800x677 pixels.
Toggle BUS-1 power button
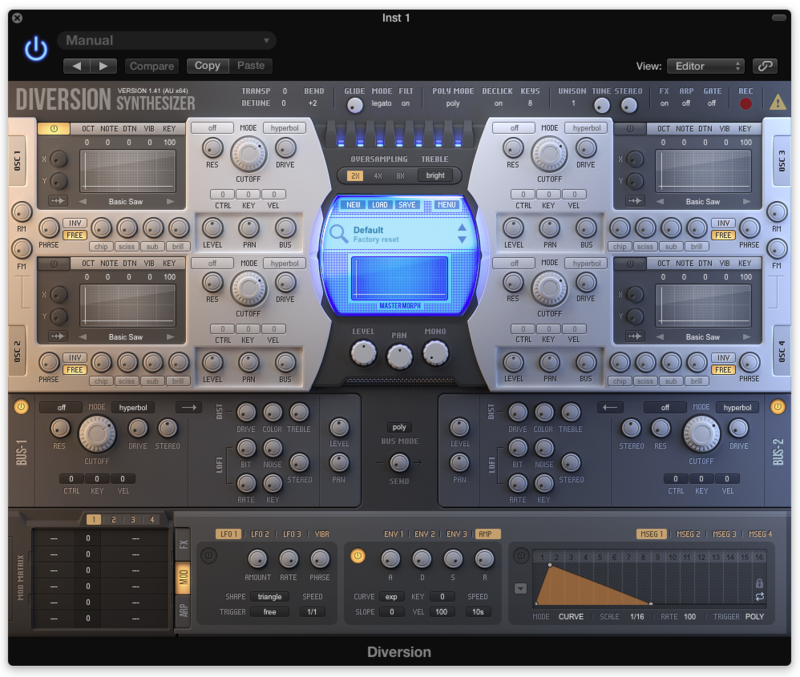point(21,407)
